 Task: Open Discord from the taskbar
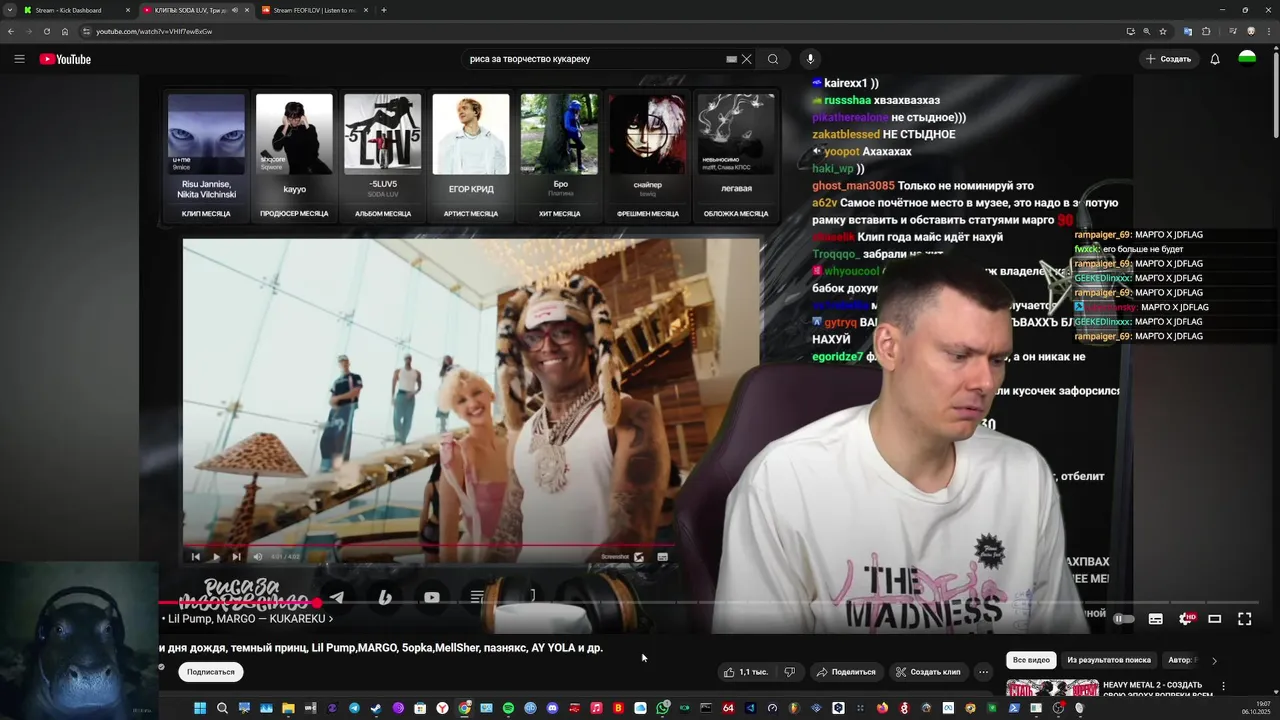point(552,708)
